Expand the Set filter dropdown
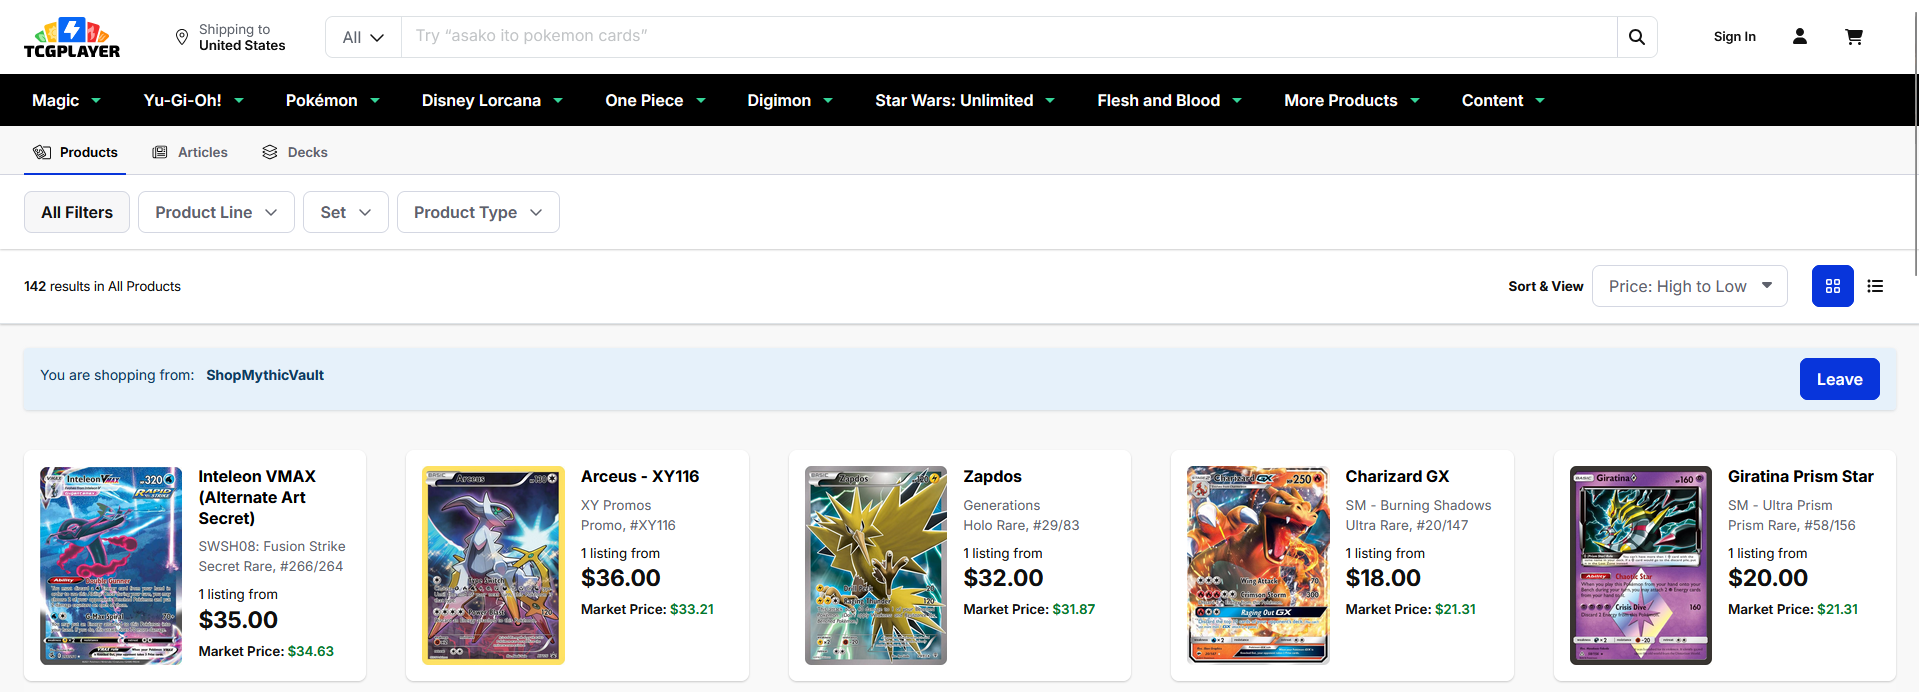1919x692 pixels. click(x=345, y=212)
